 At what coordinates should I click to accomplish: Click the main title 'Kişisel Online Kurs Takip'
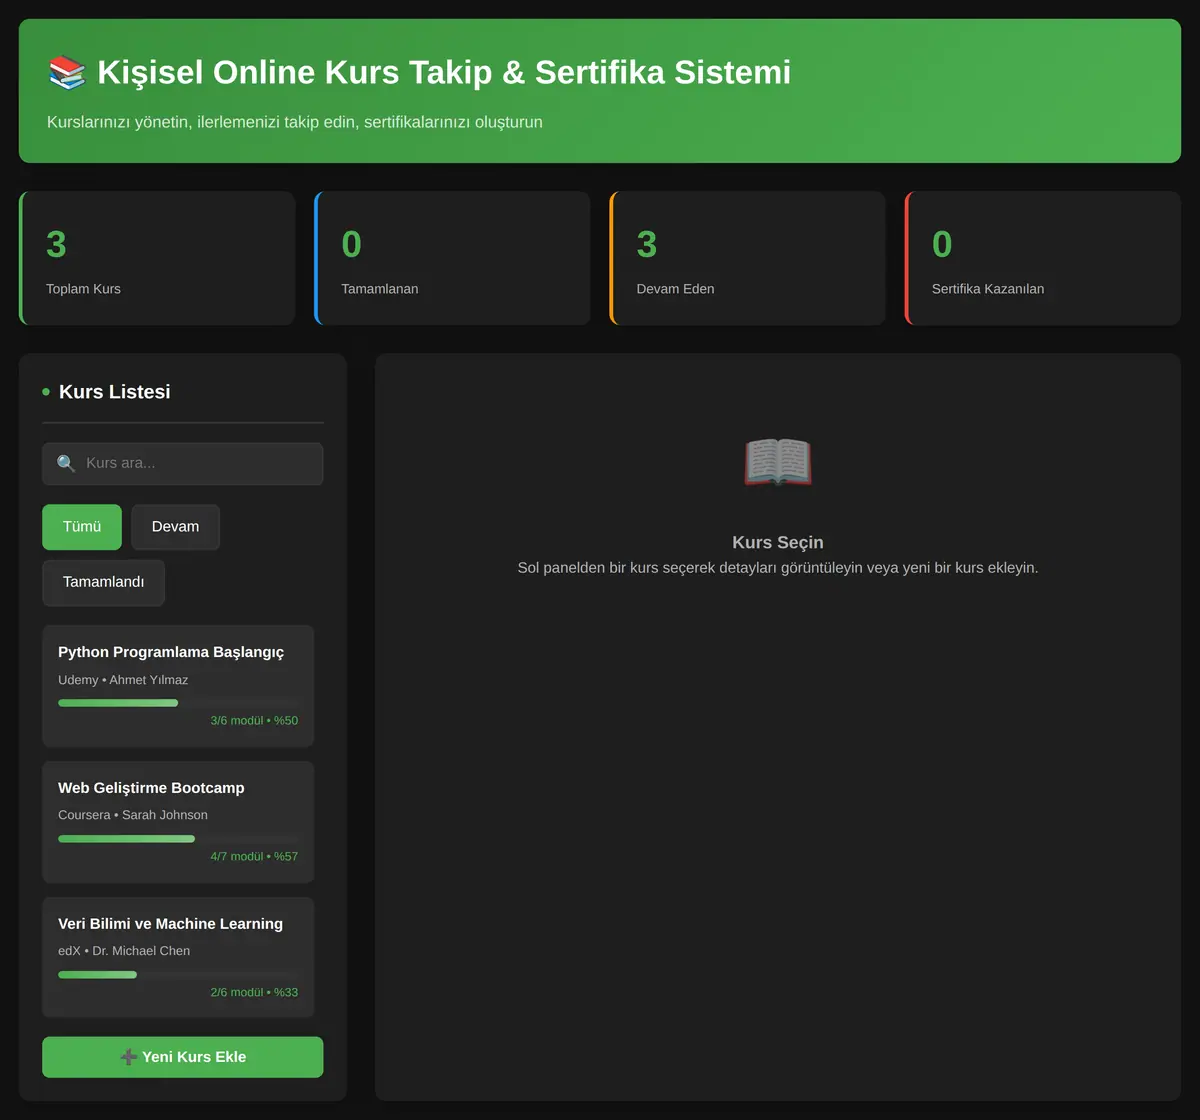click(x=444, y=73)
